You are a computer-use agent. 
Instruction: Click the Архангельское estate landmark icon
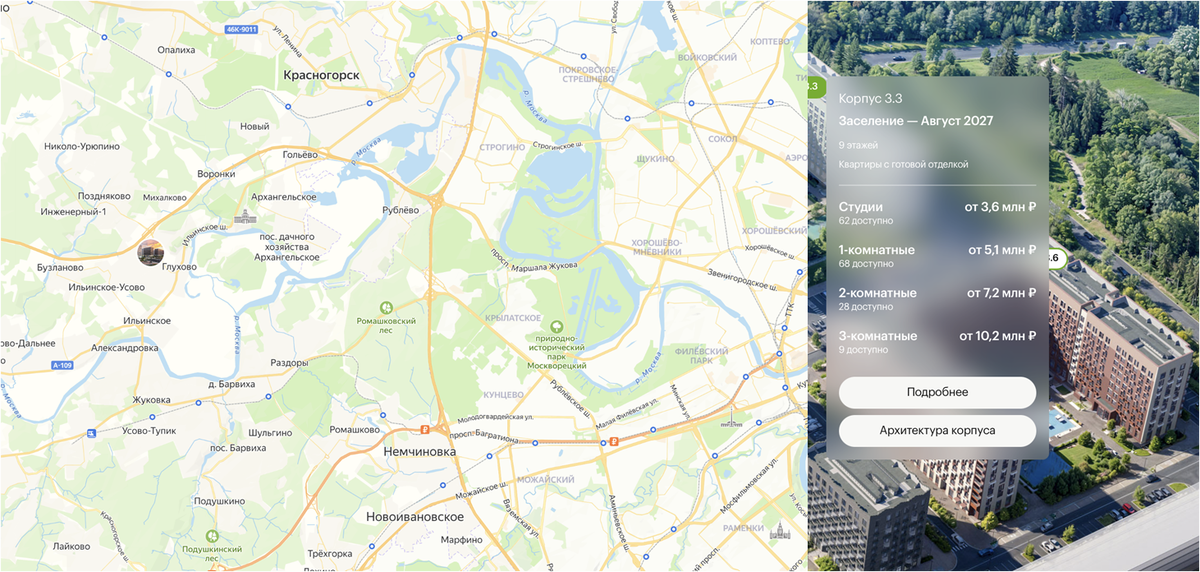pos(244,217)
